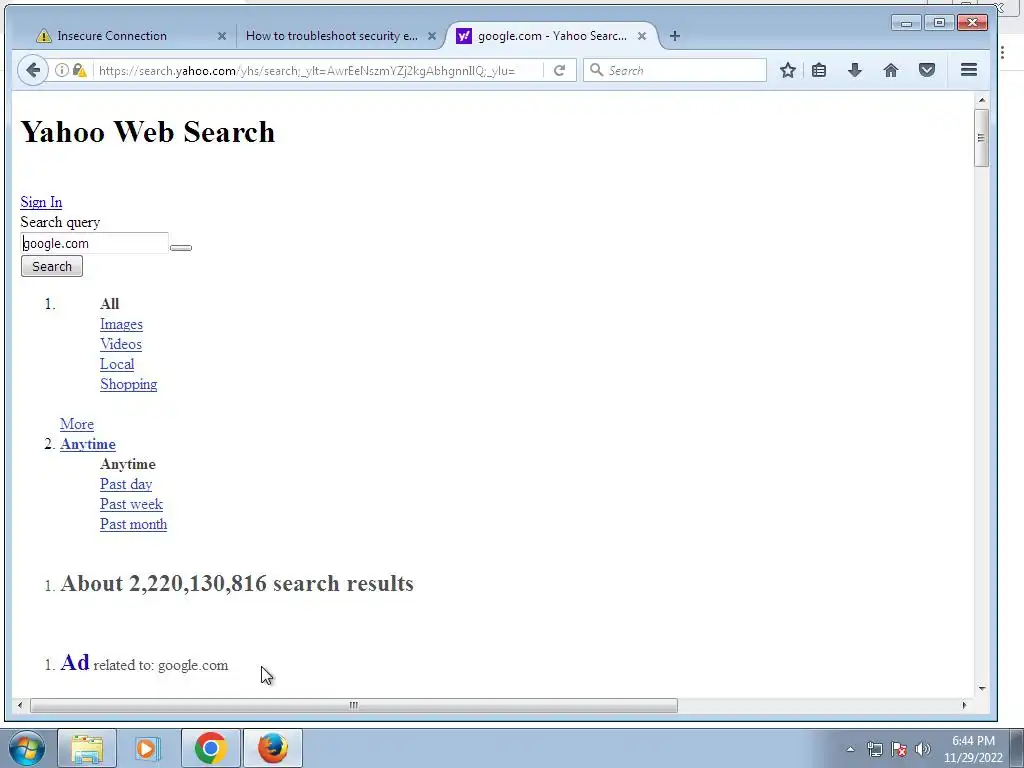Open the Sign In link

(x=41, y=202)
